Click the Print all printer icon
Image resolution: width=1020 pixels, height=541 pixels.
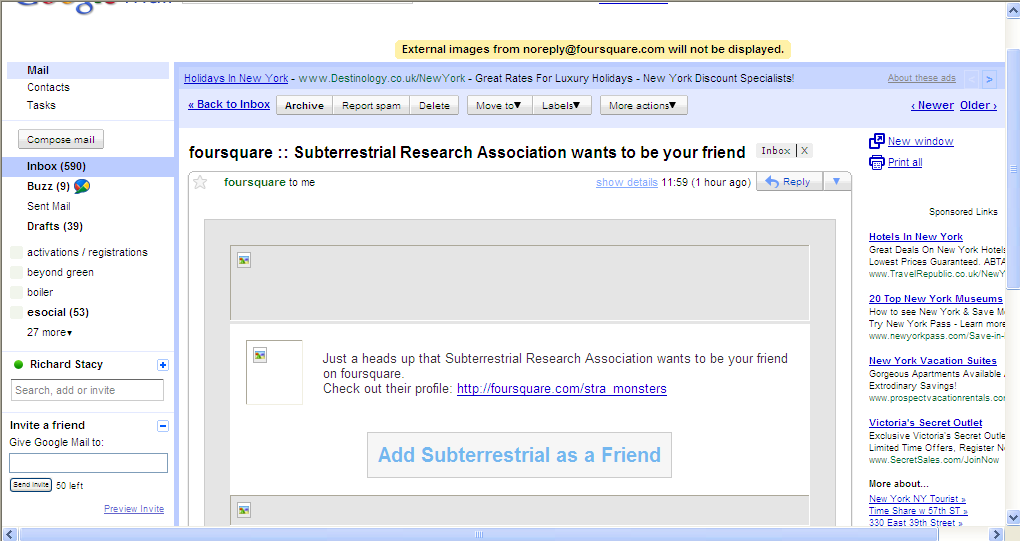point(877,162)
